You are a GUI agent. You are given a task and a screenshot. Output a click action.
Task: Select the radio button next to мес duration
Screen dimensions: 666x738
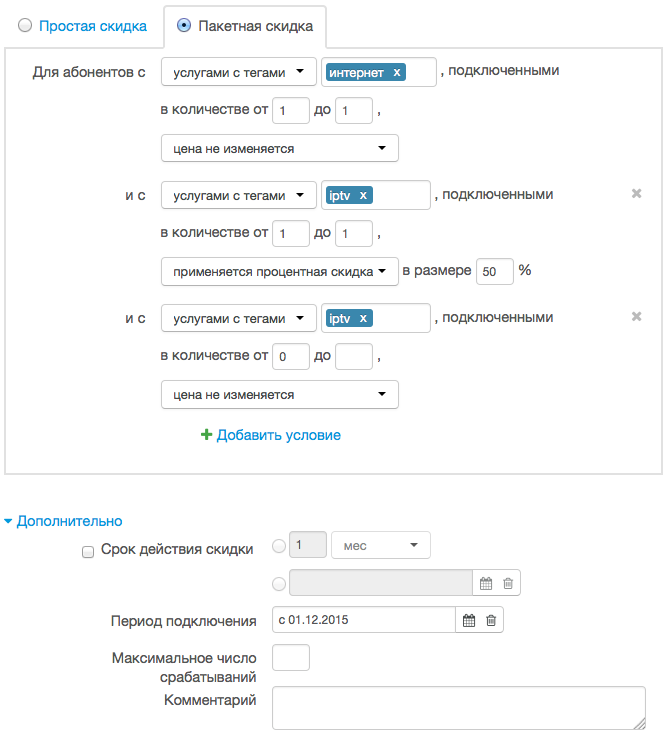(279, 546)
